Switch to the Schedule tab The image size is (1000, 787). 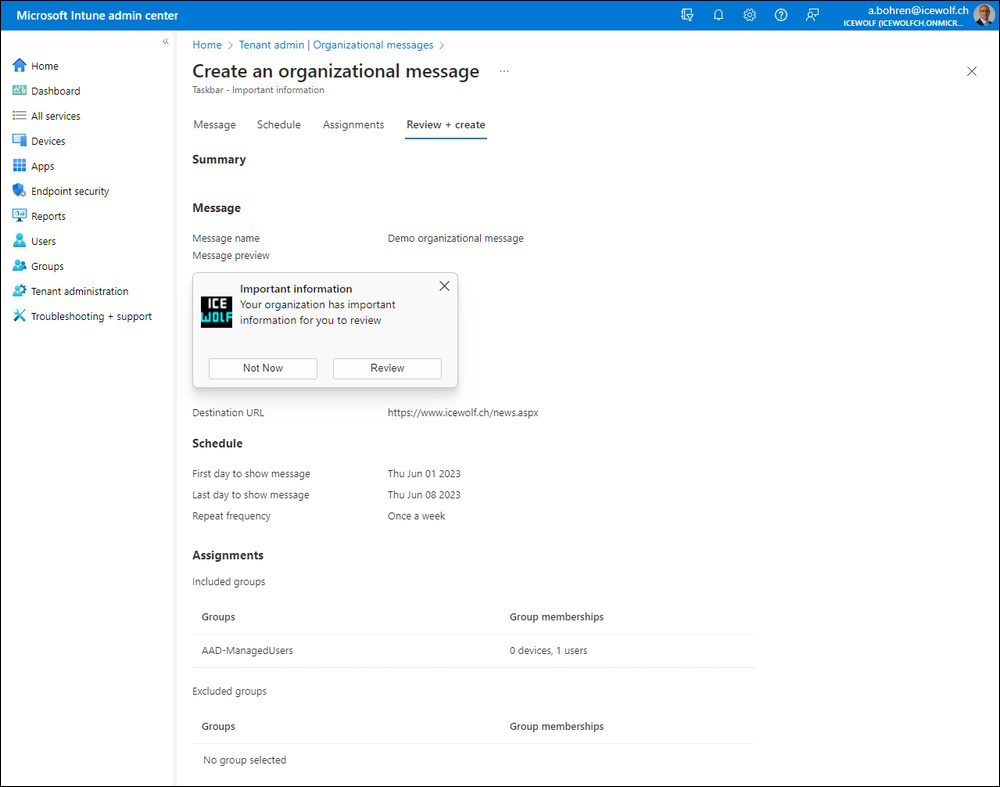pyautogui.click(x=279, y=125)
